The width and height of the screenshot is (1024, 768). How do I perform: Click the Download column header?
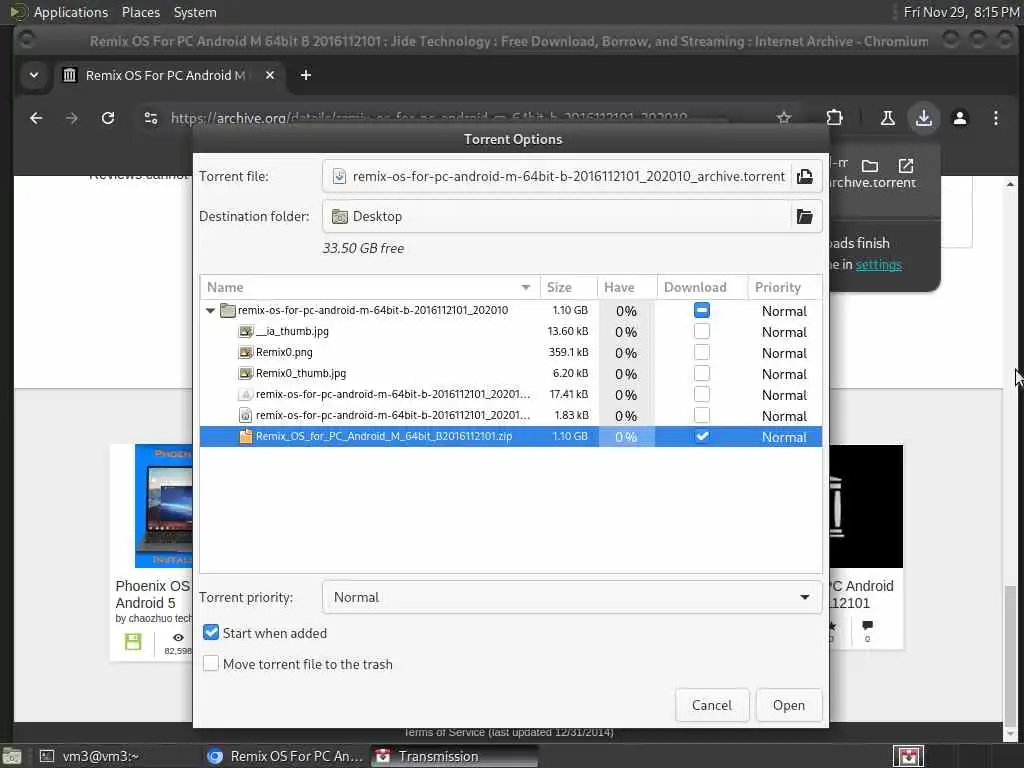[702, 287]
